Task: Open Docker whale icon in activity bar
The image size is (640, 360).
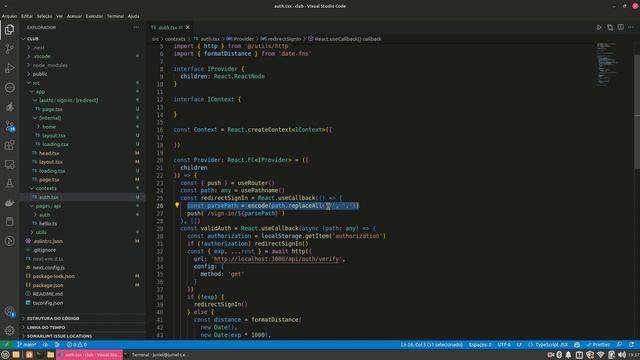Action: point(9,203)
